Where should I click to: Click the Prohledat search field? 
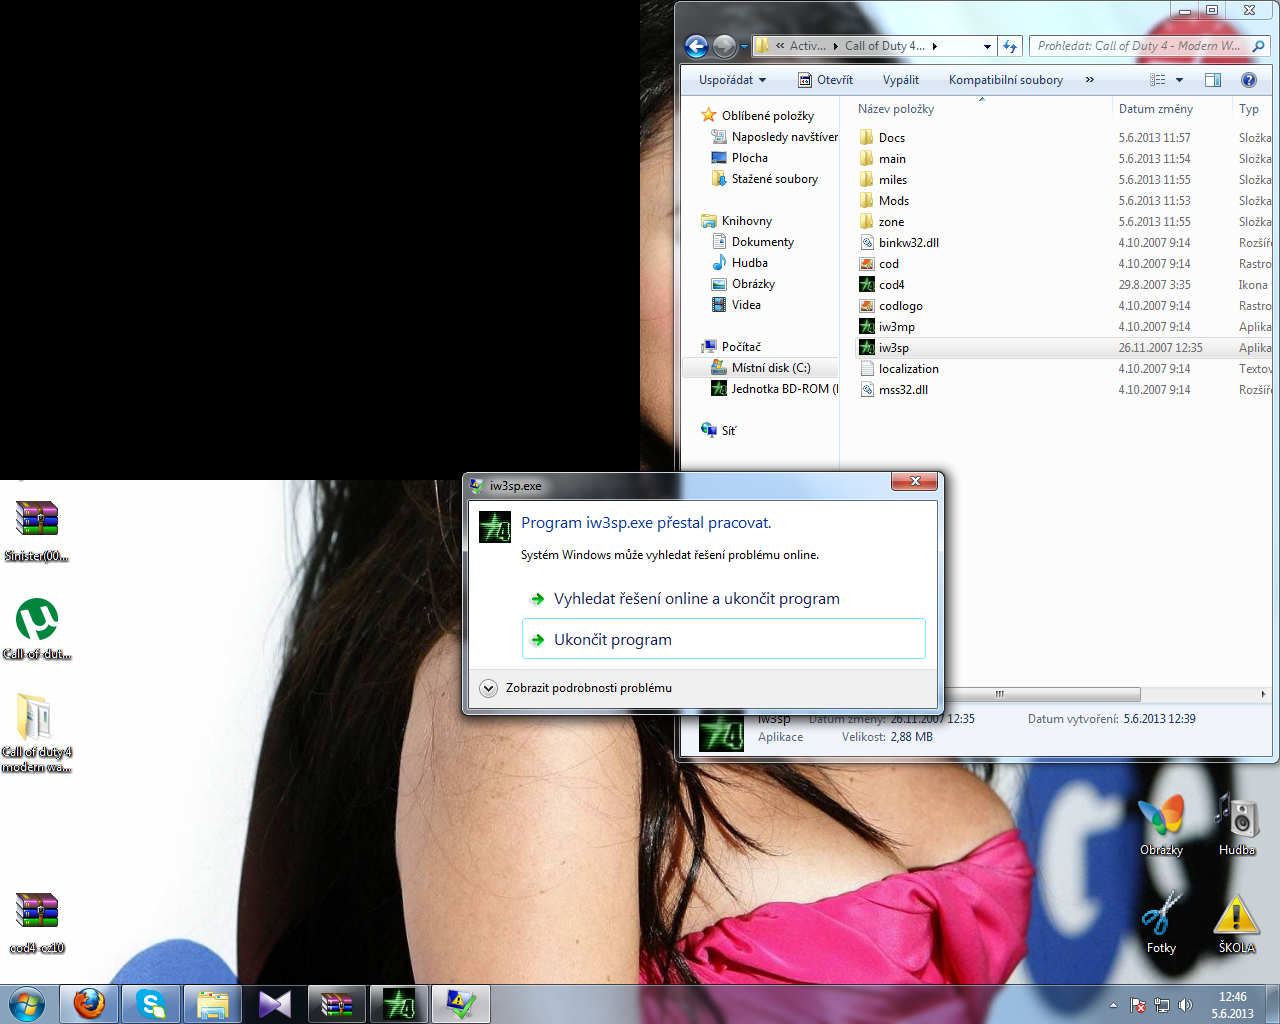point(1138,46)
